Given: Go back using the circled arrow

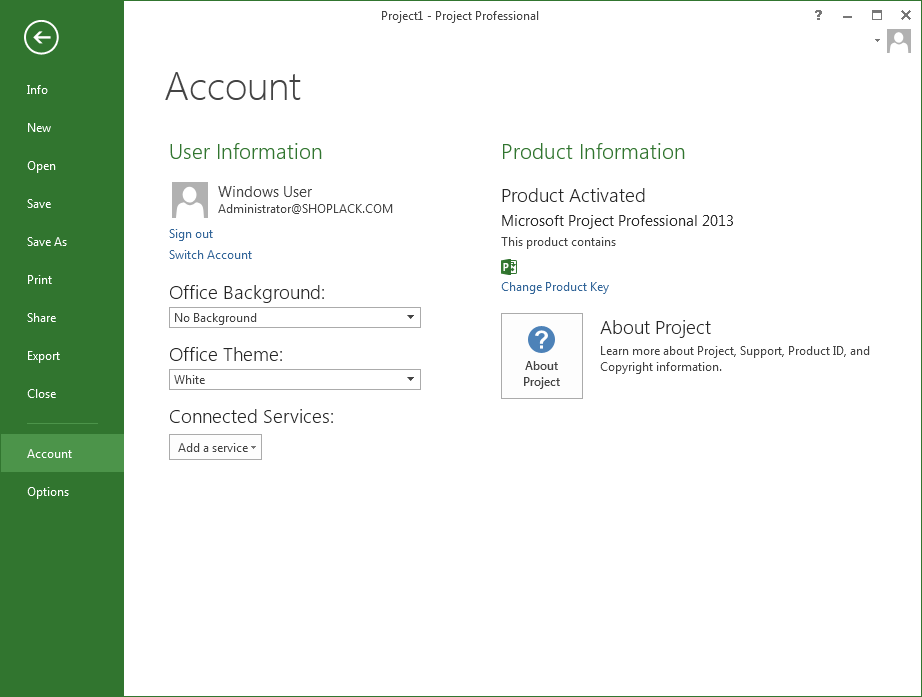Looking at the screenshot, I should (x=41, y=38).
